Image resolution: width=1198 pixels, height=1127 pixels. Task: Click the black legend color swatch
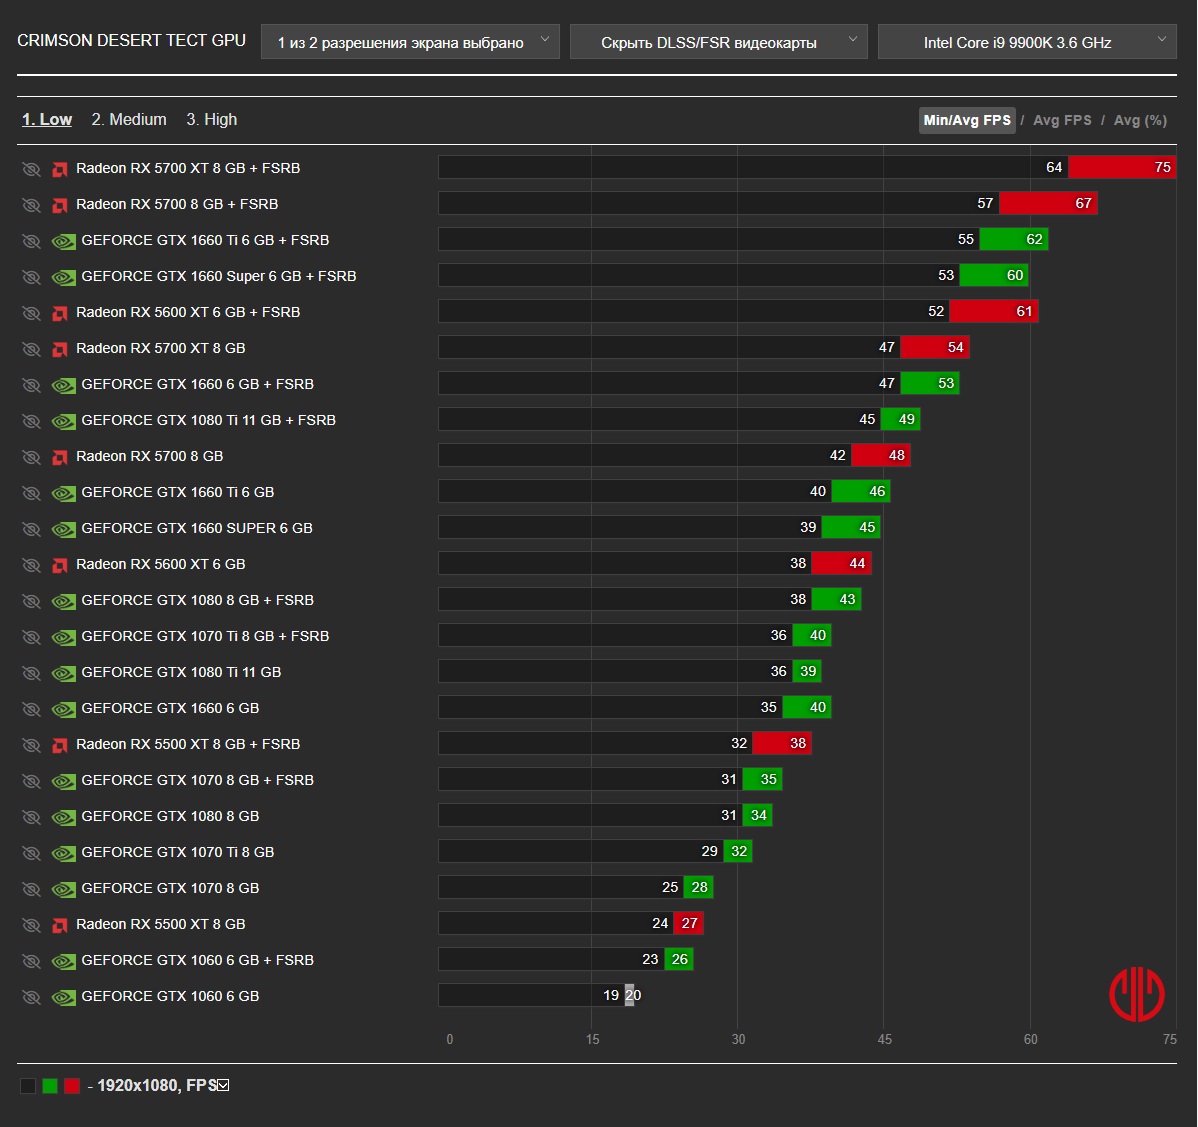click(28, 1086)
